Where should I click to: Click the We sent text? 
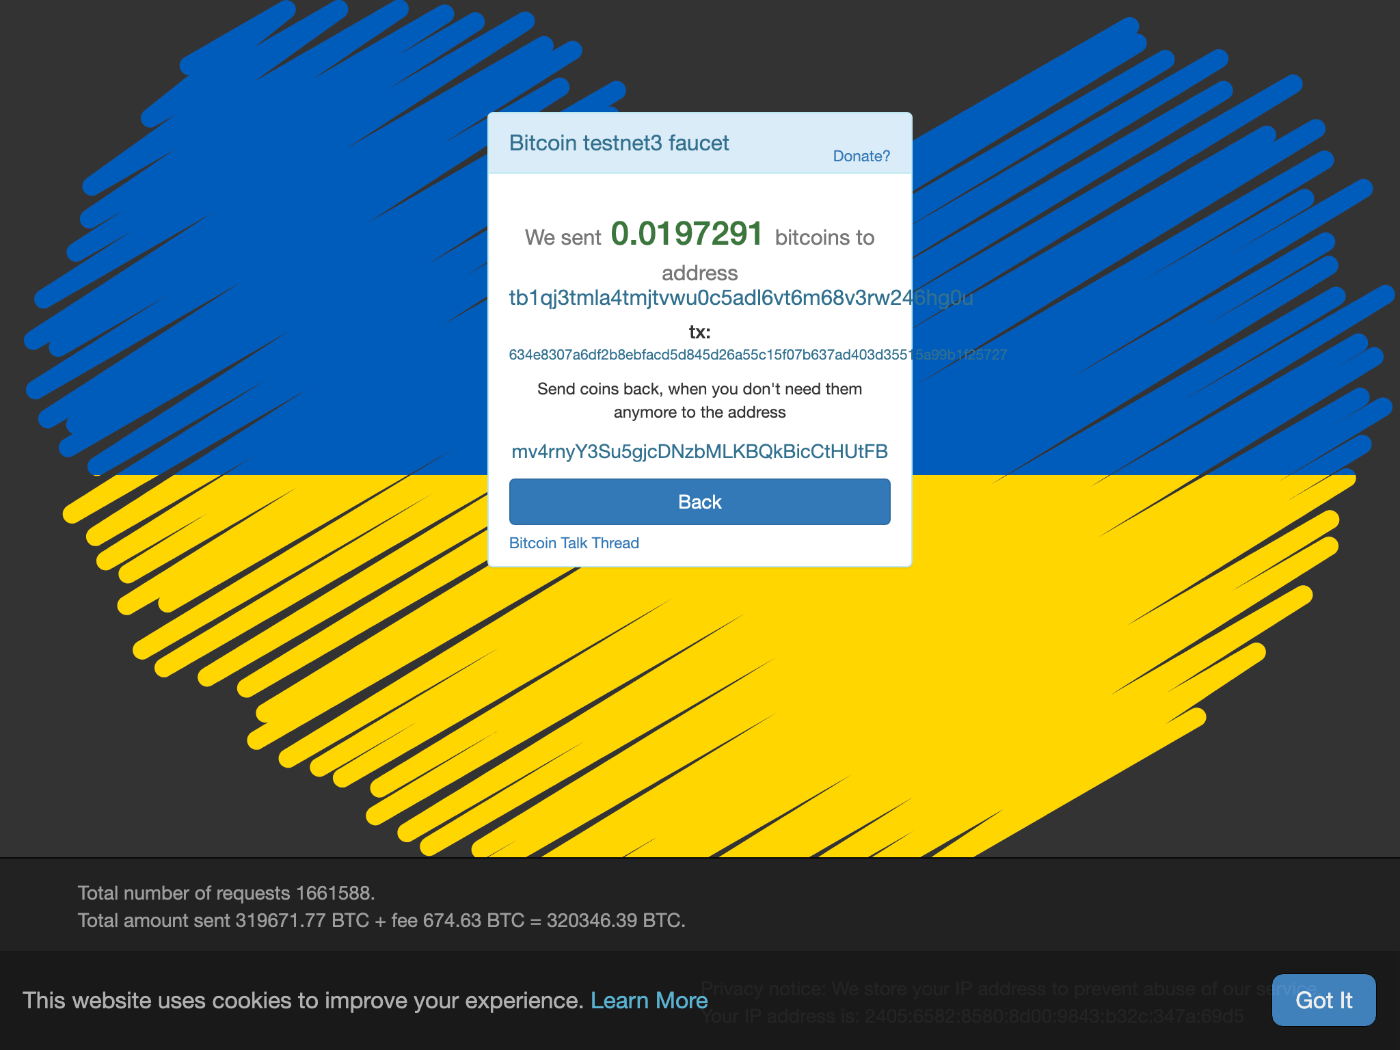tap(563, 238)
